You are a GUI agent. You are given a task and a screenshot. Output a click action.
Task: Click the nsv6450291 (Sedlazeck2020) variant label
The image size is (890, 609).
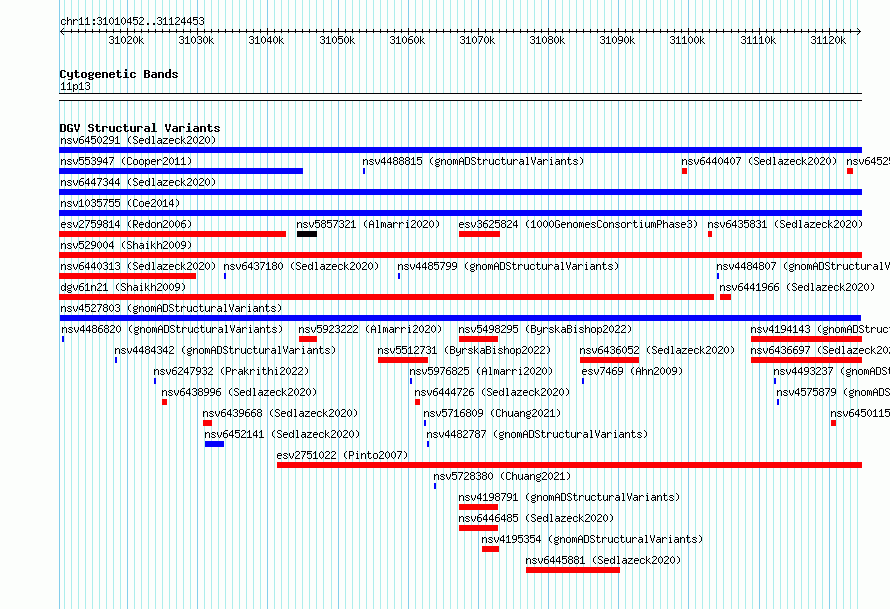pyautogui.click(x=138, y=140)
